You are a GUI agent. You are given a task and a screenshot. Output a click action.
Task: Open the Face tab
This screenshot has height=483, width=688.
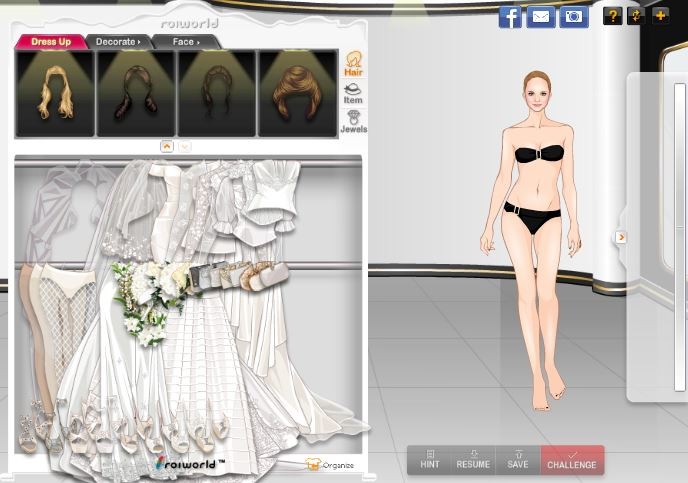click(x=185, y=42)
